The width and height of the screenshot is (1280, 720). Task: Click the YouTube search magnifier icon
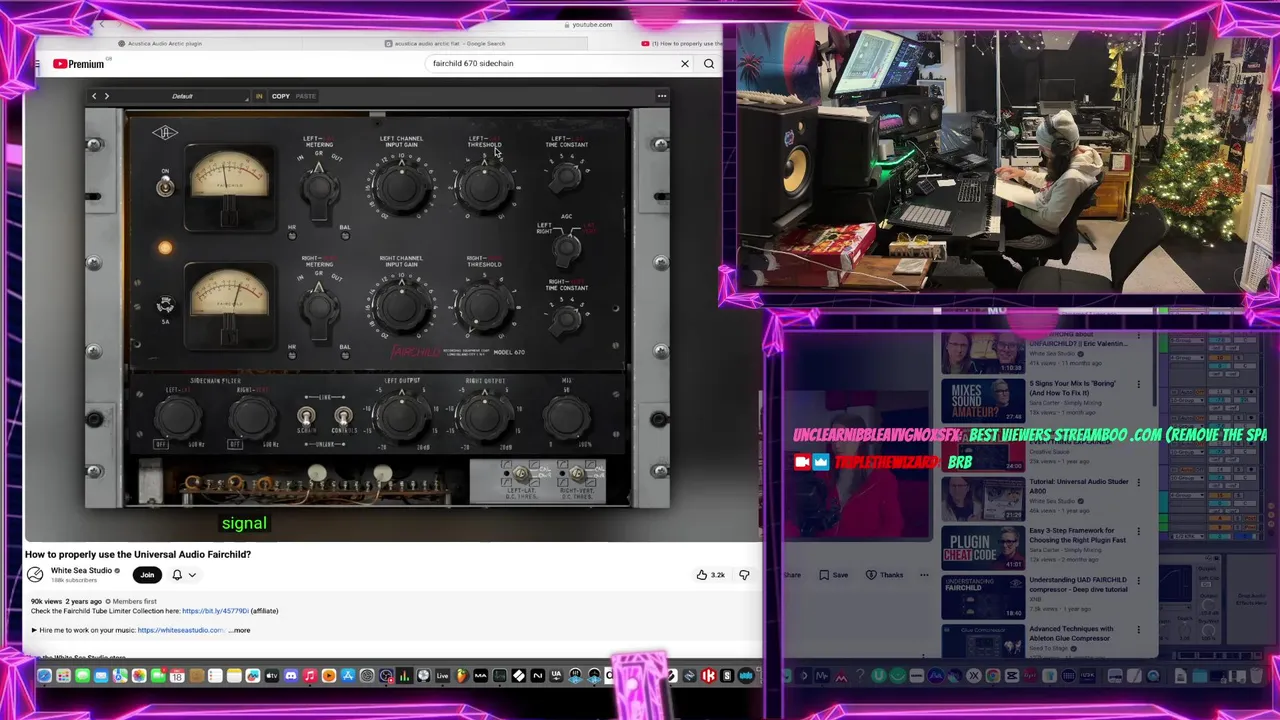coord(709,64)
